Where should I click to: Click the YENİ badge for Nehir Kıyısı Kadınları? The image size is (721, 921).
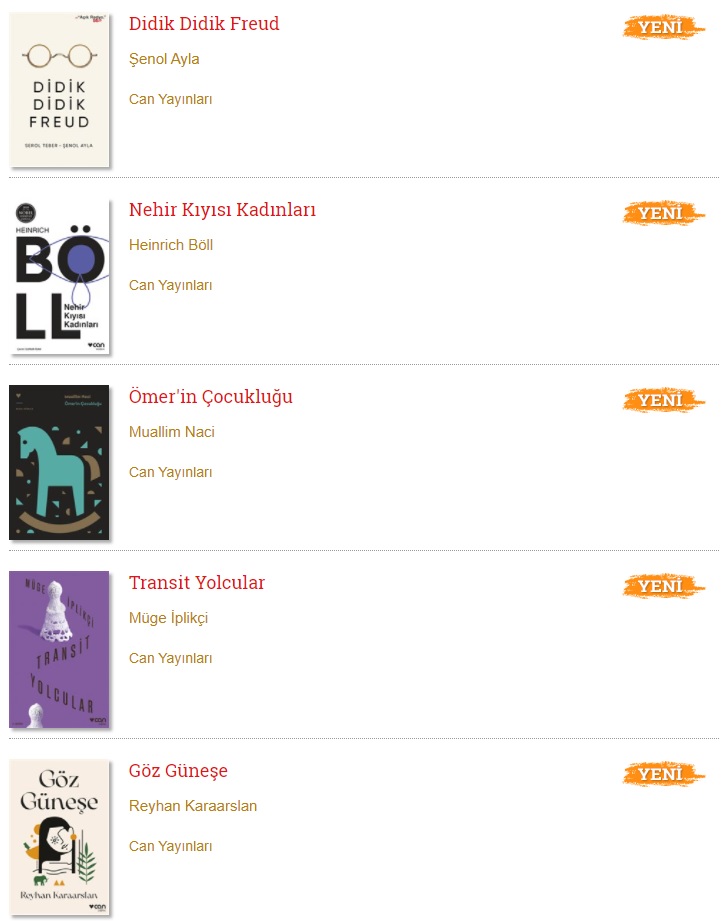click(x=664, y=213)
